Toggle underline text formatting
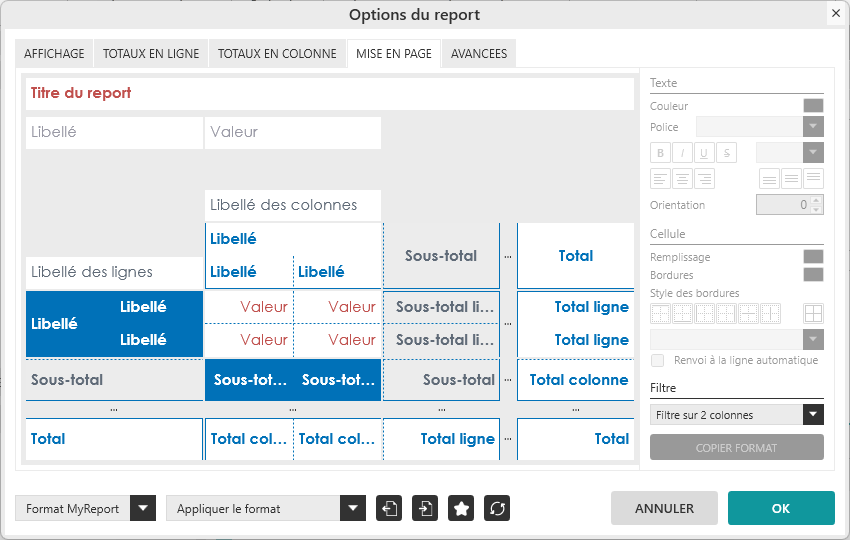The width and height of the screenshot is (850, 540). point(704,153)
